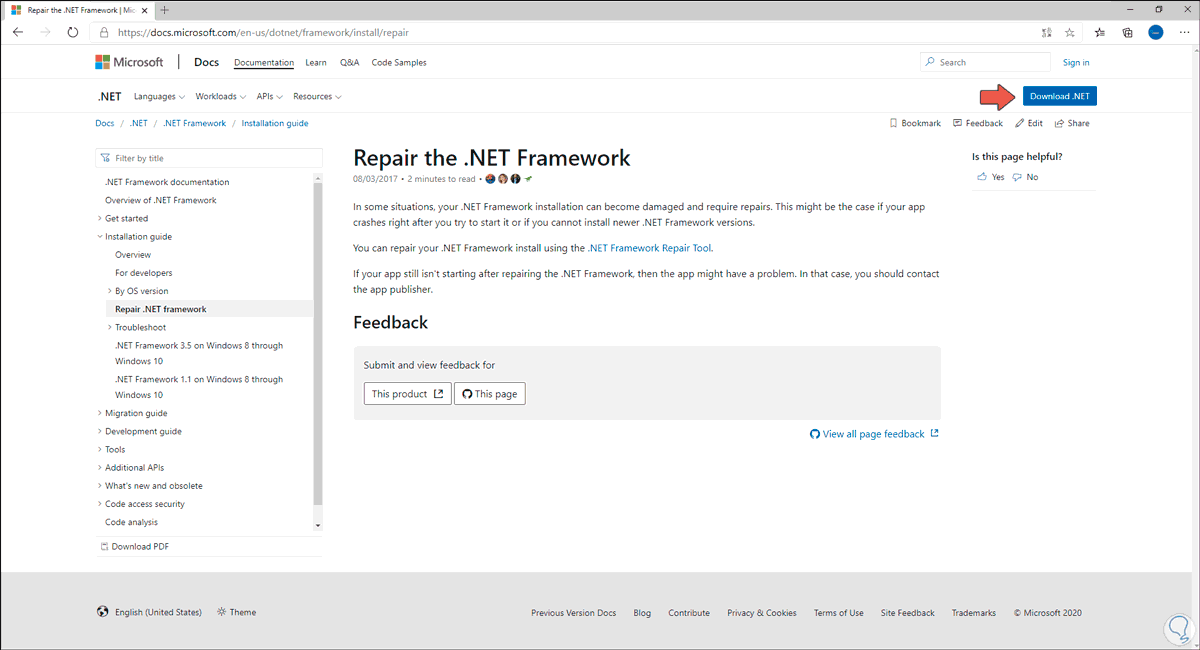Select Code Samples in the top menu
Image resolution: width=1200 pixels, height=650 pixels.
pyautogui.click(x=399, y=62)
